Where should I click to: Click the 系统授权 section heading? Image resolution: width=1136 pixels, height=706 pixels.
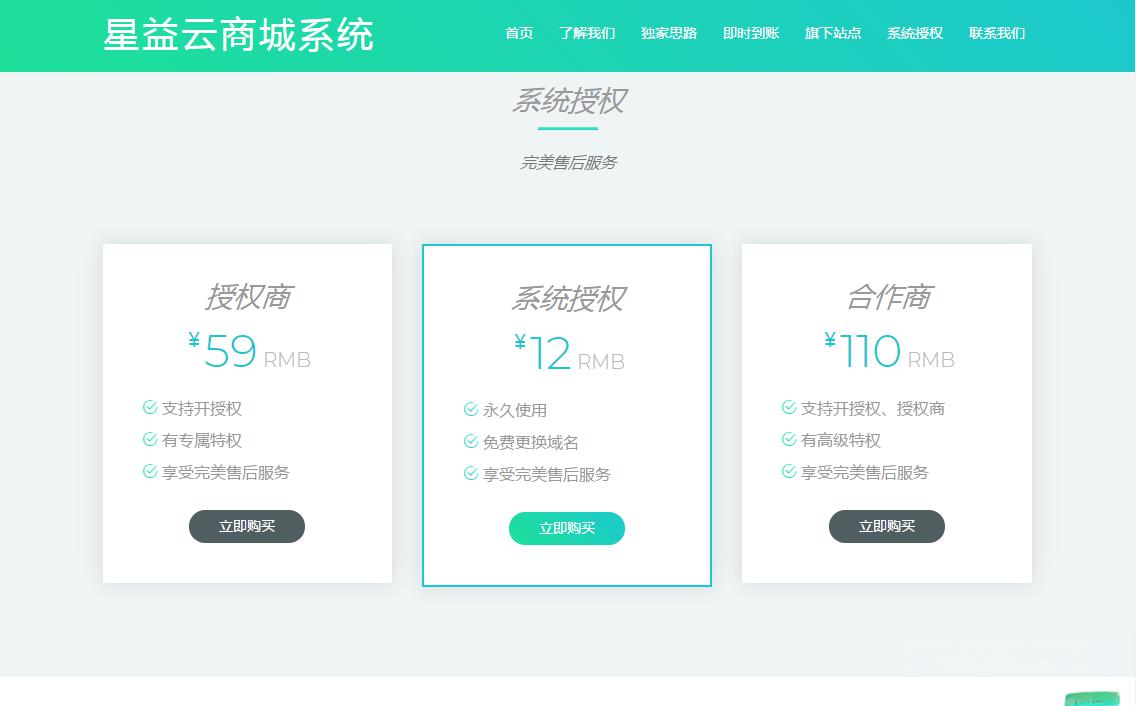568,101
